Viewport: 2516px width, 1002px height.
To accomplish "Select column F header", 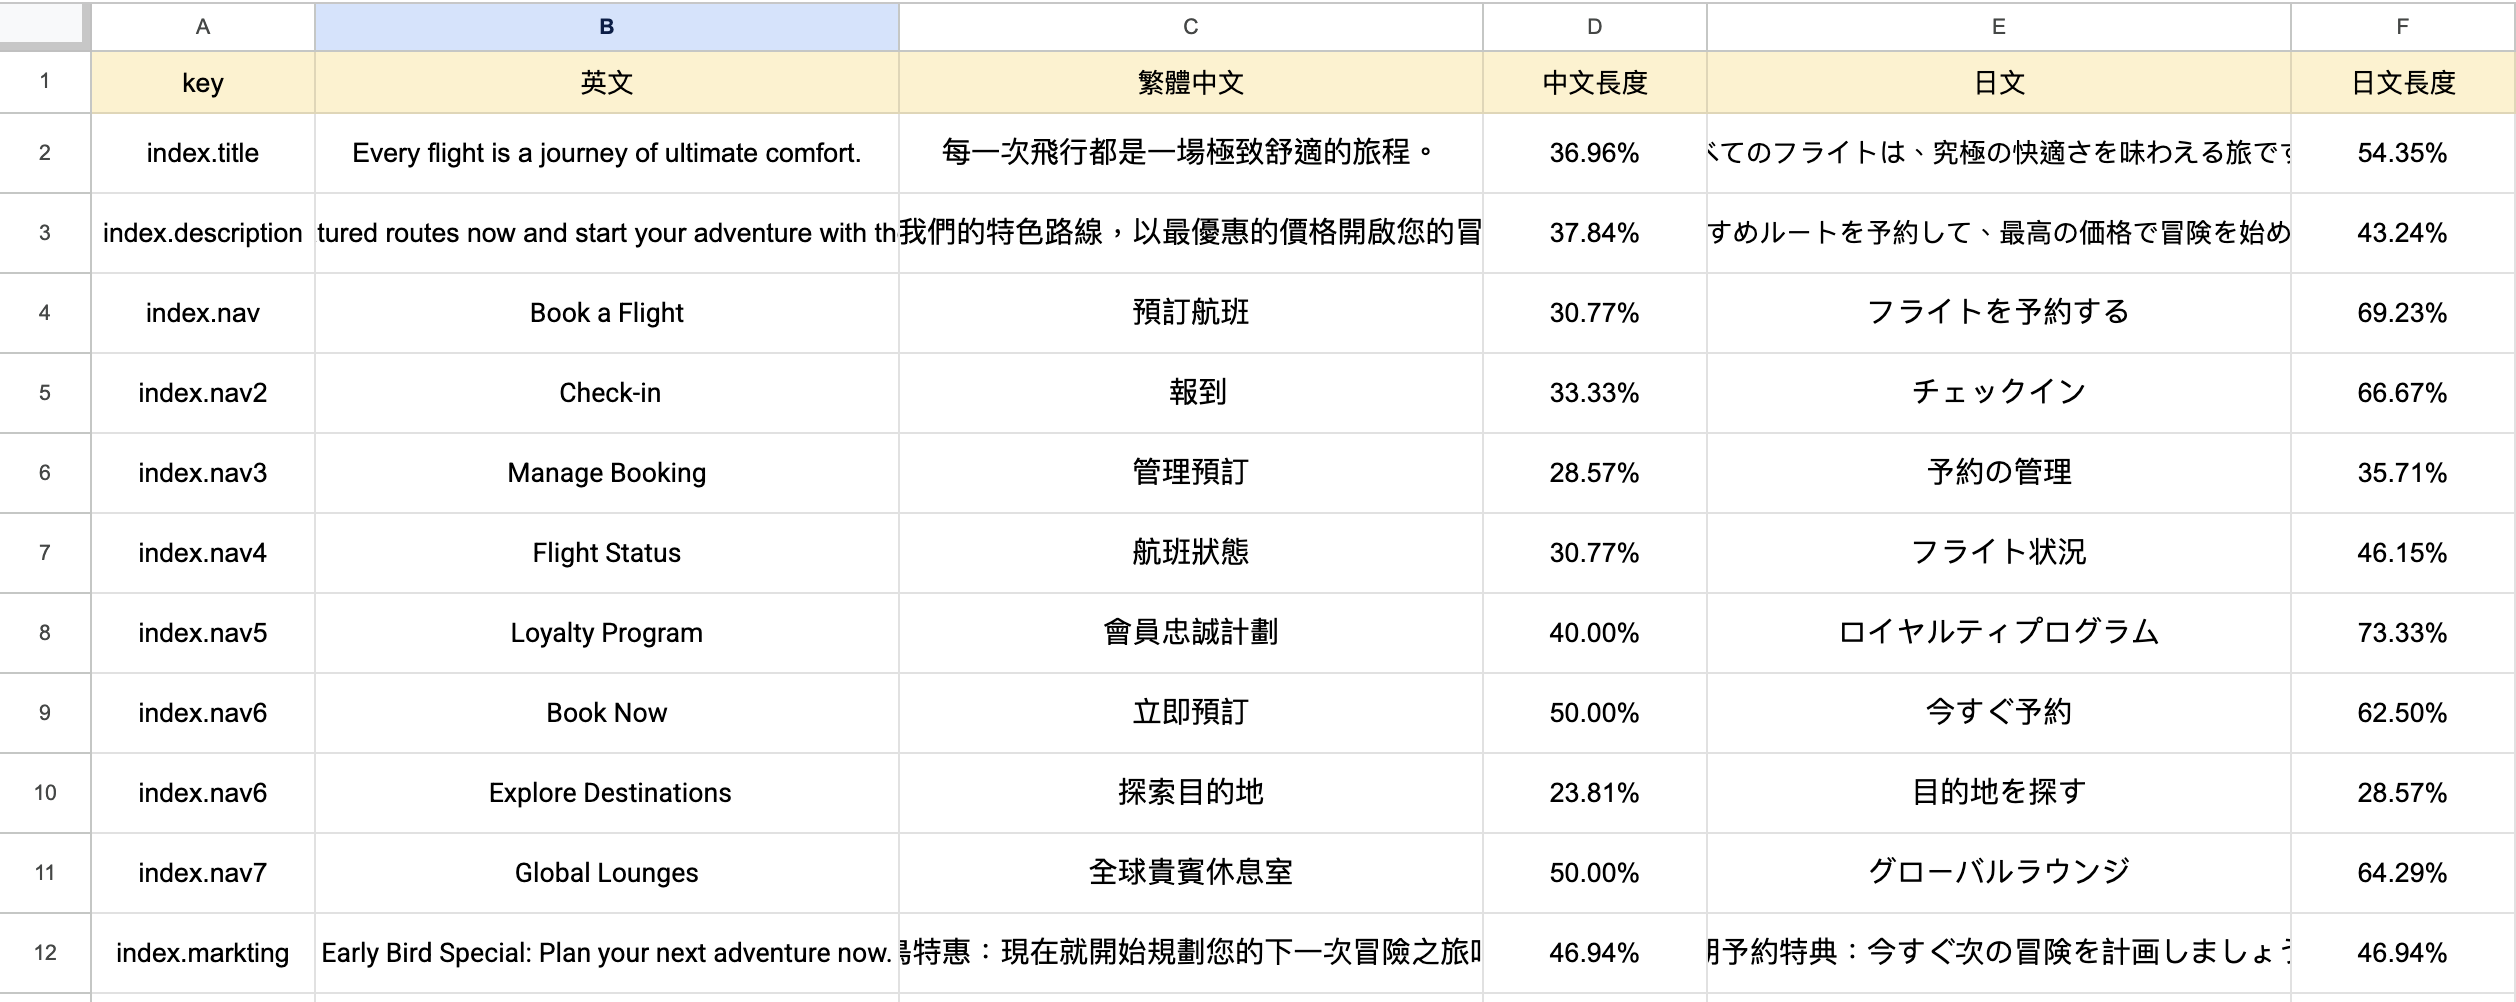I will (2402, 27).
